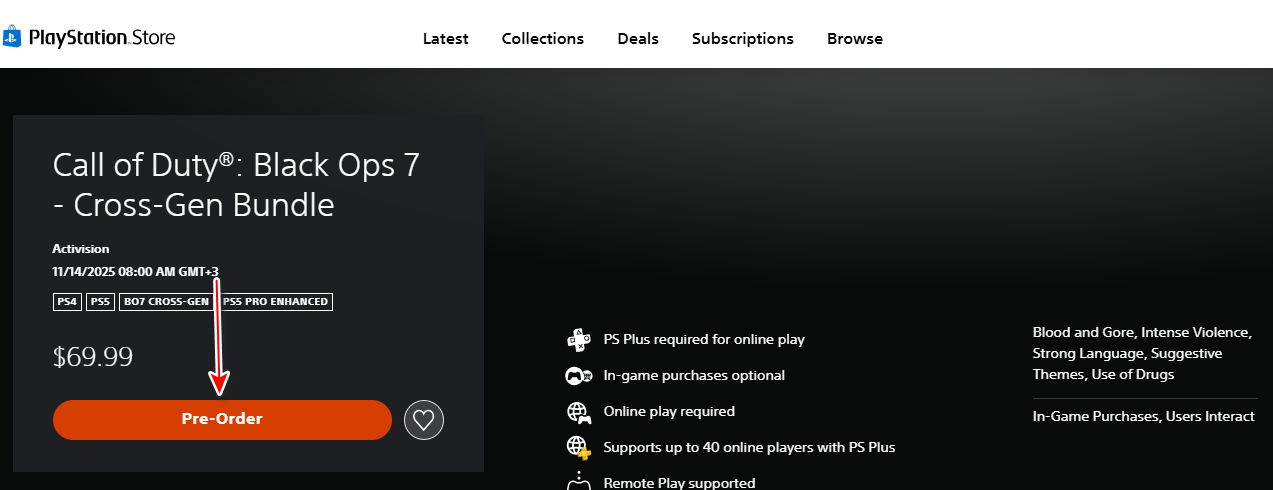Open the Latest menu item

click(445, 39)
